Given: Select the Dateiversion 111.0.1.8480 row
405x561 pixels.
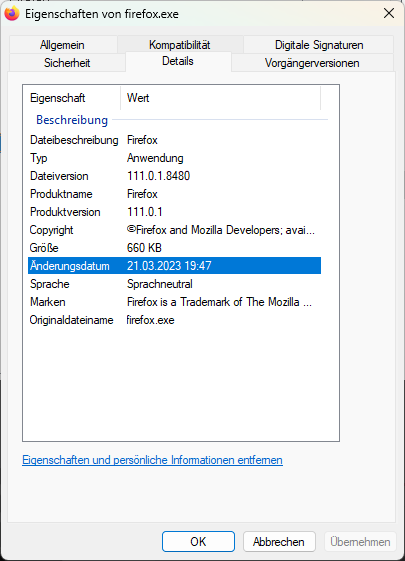Looking at the screenshot, I should (x=175, y=176).
